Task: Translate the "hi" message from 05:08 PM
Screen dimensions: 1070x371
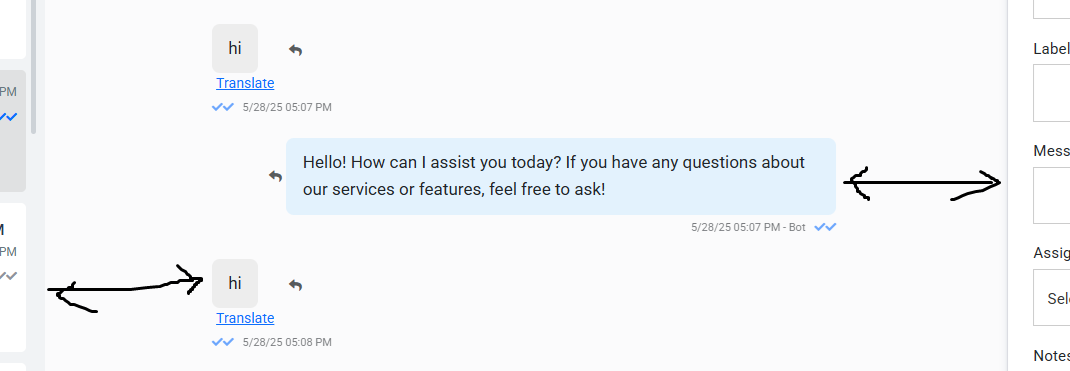Action: 245,318
